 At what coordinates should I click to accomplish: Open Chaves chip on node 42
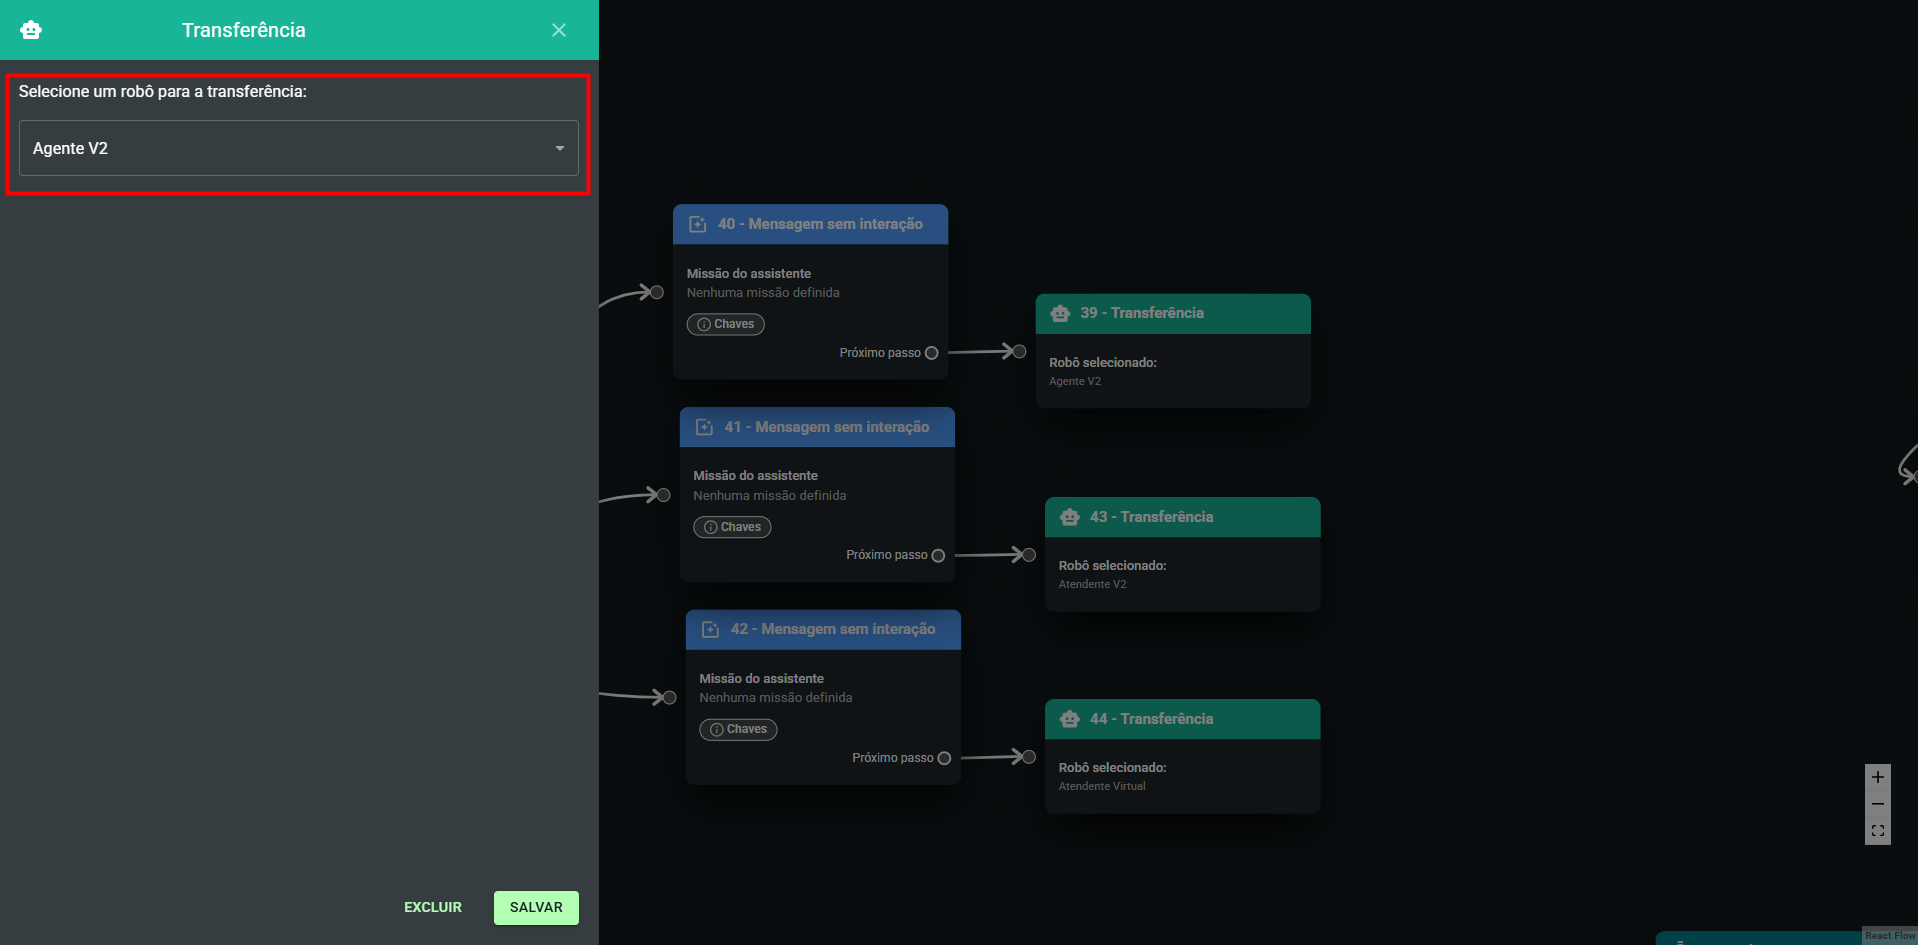click(738, 729)
